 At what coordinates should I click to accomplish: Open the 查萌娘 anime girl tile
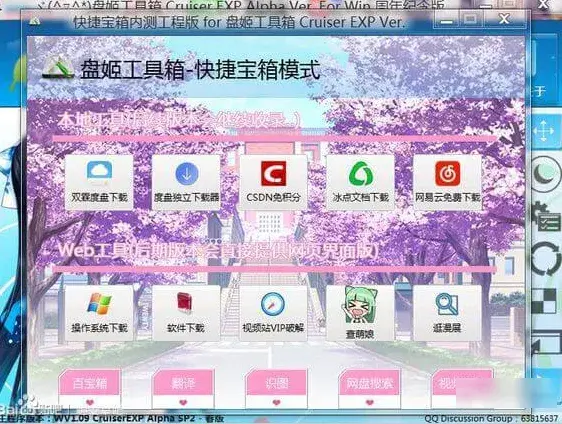pyautogui.click(x=361, y=313)
